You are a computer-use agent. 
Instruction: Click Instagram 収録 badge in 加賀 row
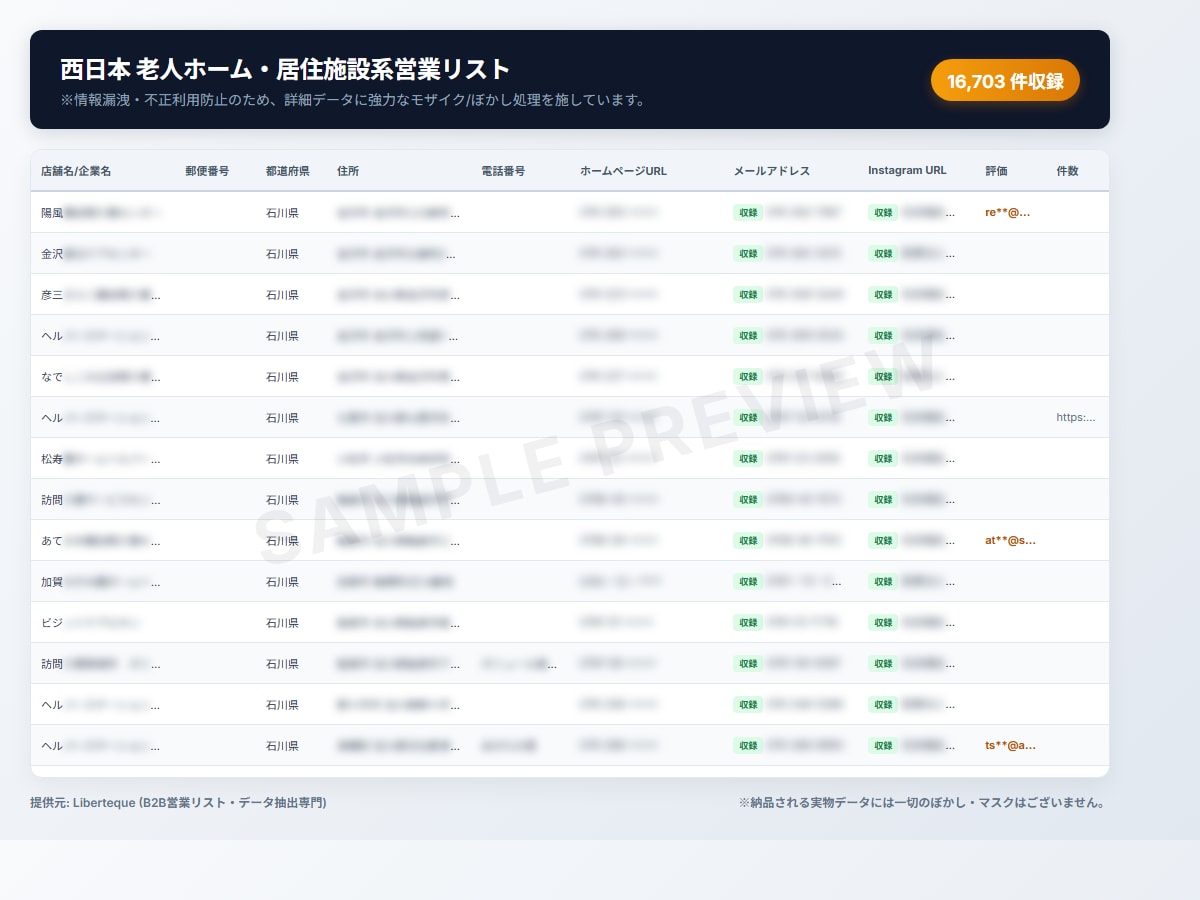click(883, 582)
